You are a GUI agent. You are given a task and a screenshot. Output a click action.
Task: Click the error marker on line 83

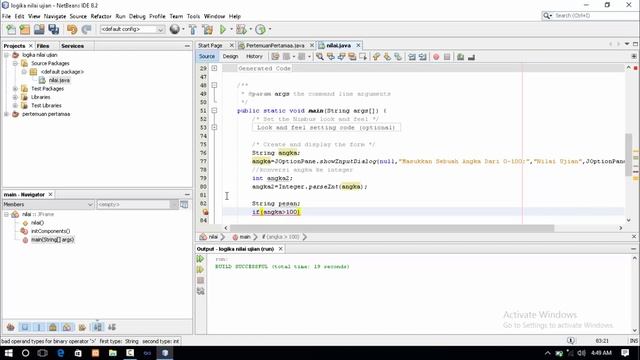click(205, 212)
